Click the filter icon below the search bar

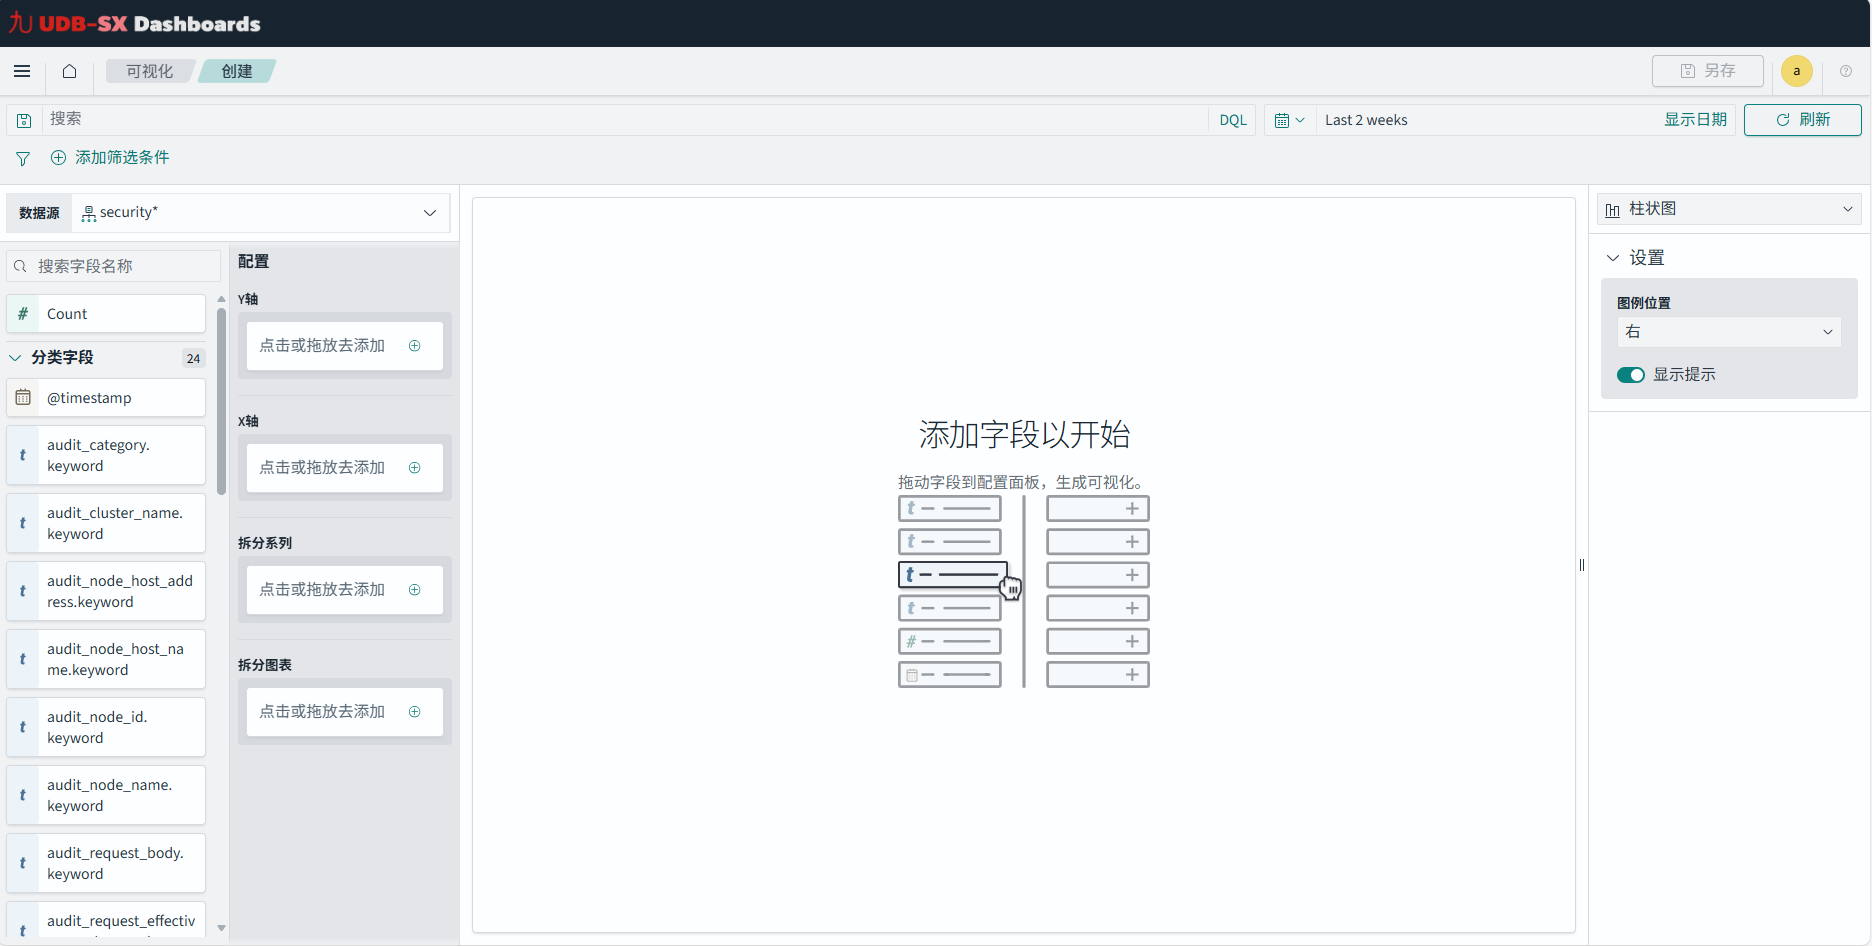pyautogui.click(x=22, y=157)
